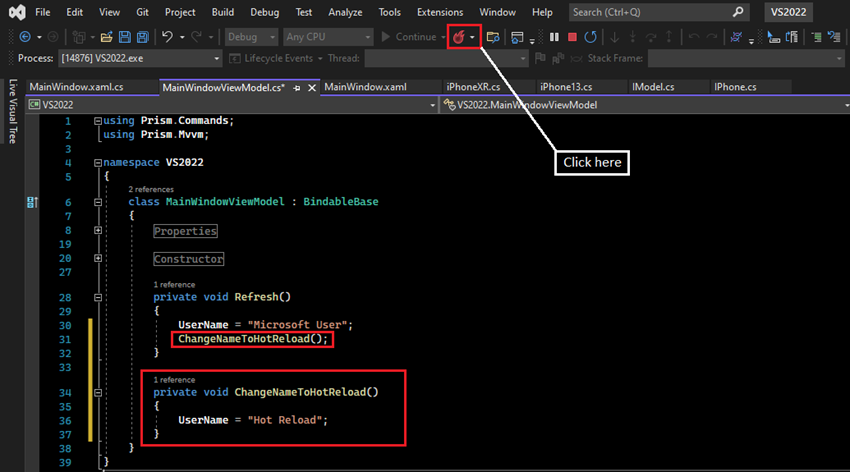The height and width of the screenshot is (472, 850).
Task: Collapse the MainWindowViewModel class block
Action: 98,202
